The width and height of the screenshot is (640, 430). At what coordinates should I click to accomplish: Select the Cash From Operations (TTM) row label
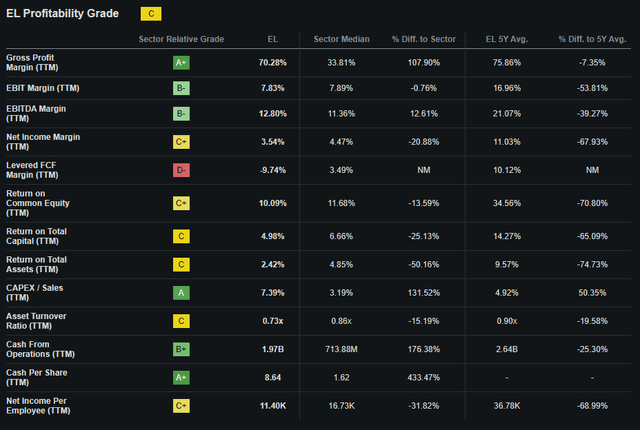tap(40, 349)
